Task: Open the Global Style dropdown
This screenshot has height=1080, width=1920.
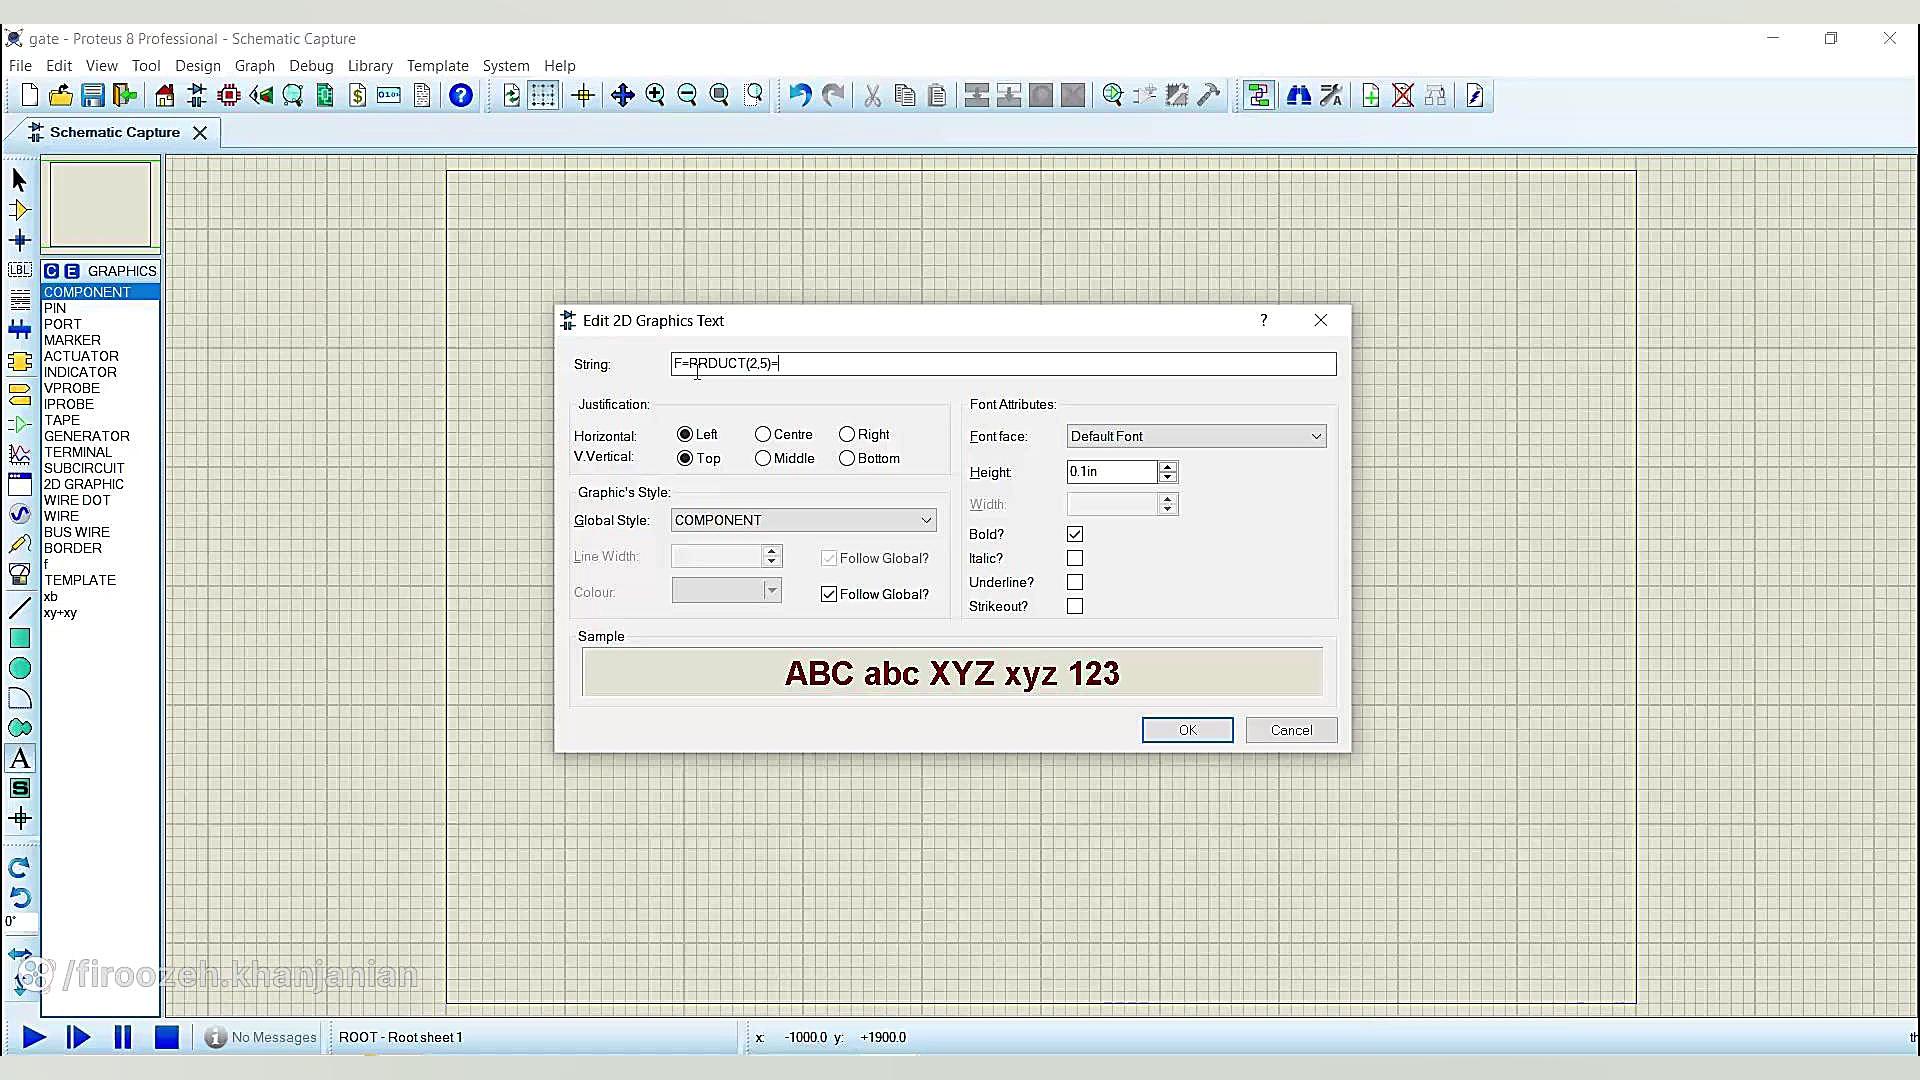Action: 804,520
